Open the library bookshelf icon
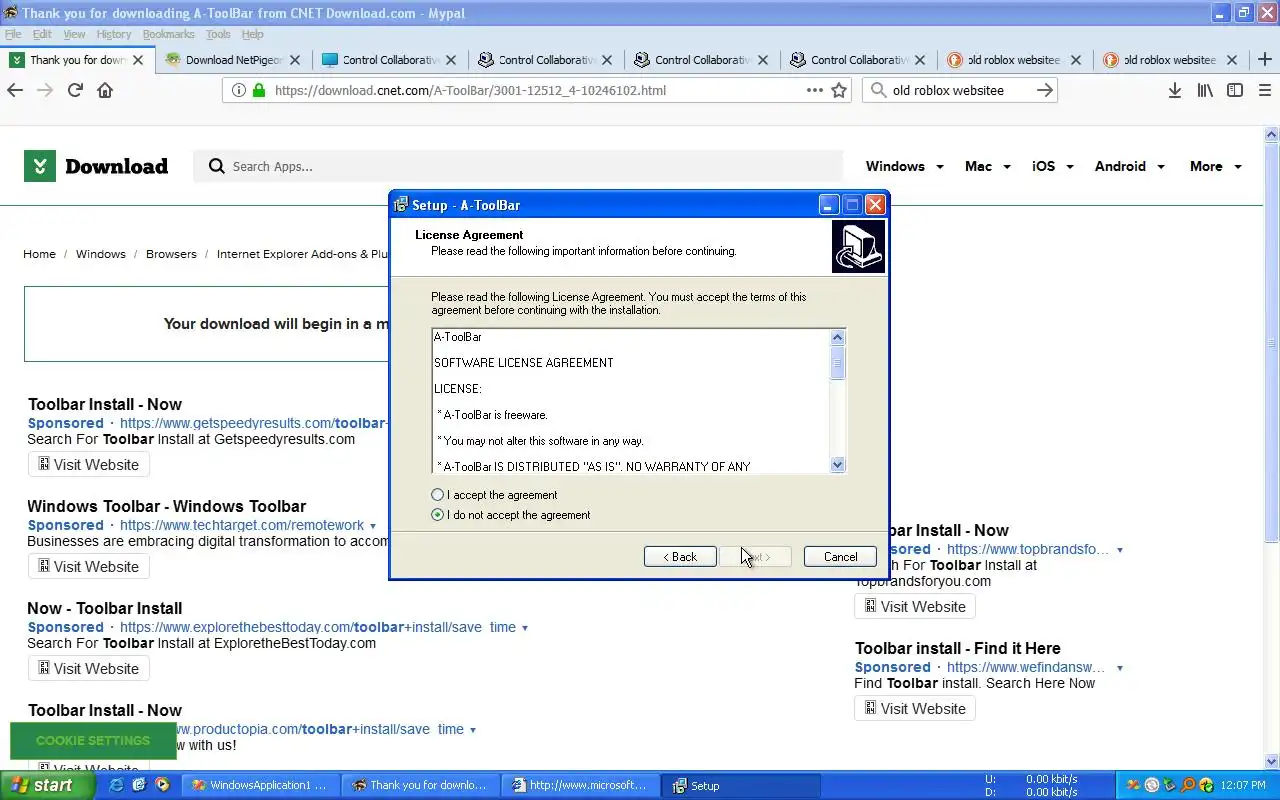This screenshot has width=1280, height=800. tap(1205, 90)
